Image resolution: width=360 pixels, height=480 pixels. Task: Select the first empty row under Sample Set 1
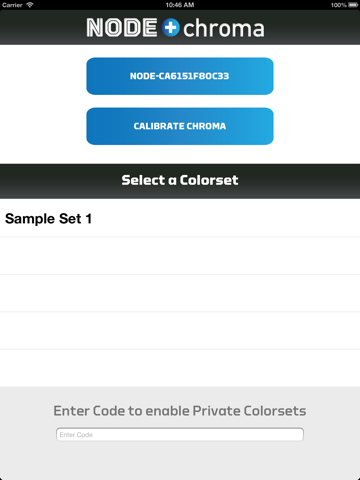(180, 256)
